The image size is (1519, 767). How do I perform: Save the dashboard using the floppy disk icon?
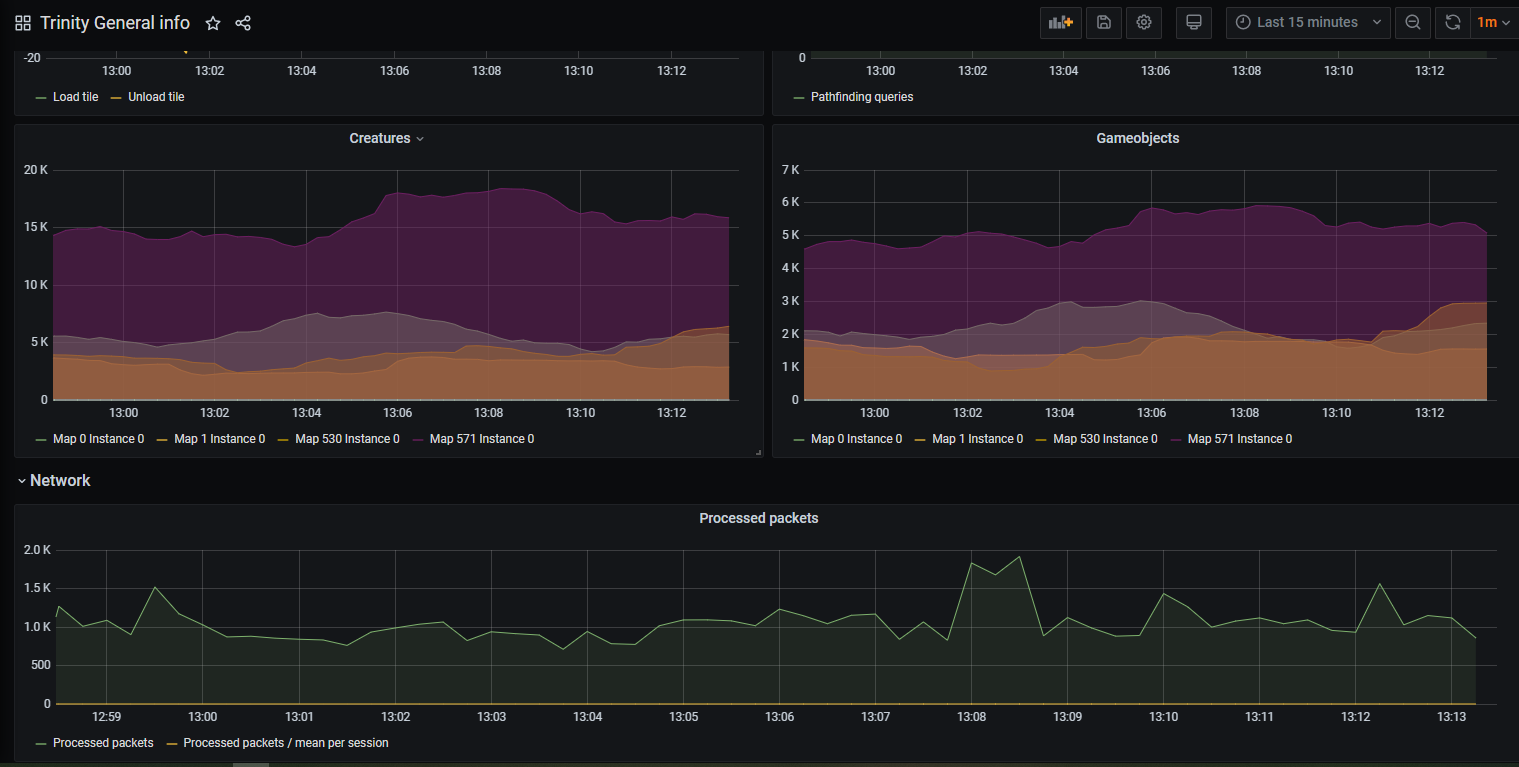1104,22
